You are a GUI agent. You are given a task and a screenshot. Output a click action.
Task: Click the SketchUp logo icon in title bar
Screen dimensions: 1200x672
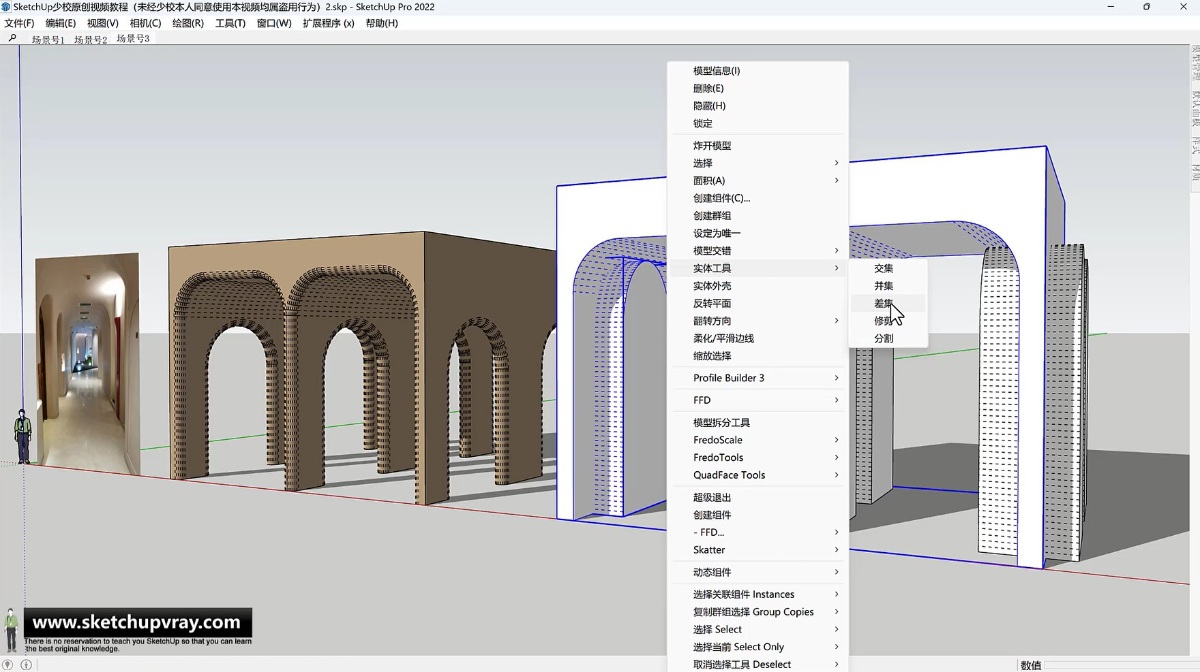click(x=6, y=7)
